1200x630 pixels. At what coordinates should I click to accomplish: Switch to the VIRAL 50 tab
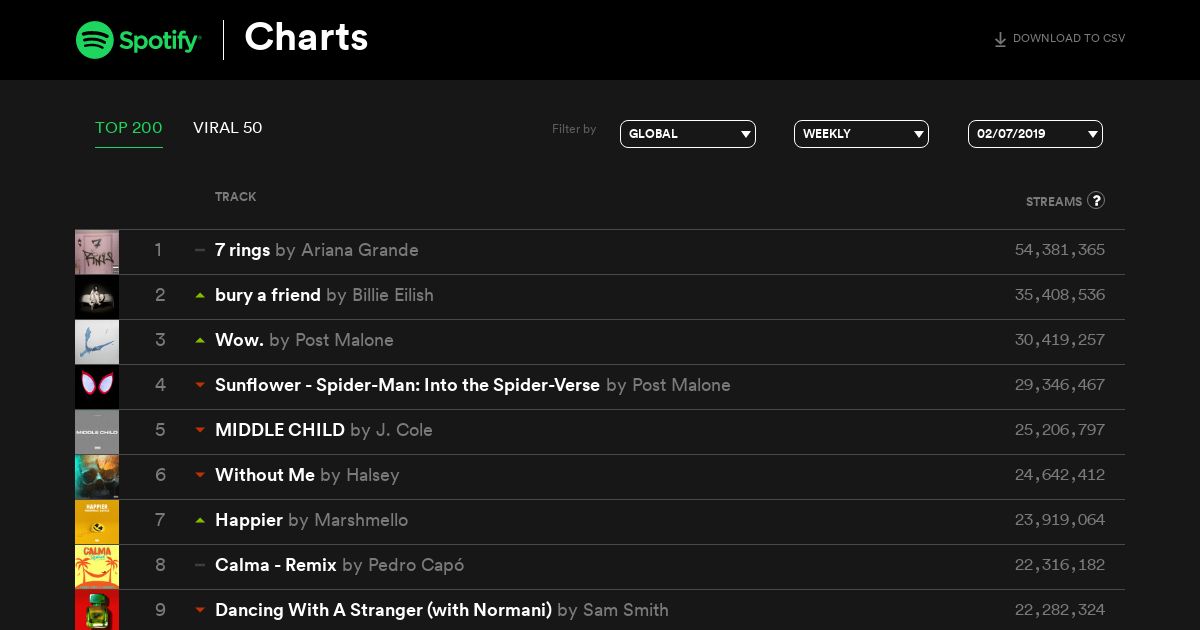(x=228, y=128)
